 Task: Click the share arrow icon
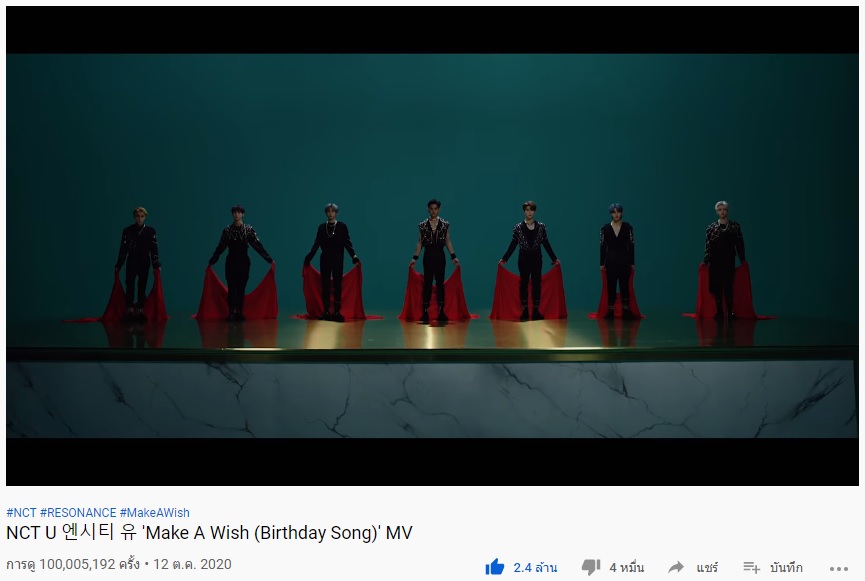[x=676, y=567]
